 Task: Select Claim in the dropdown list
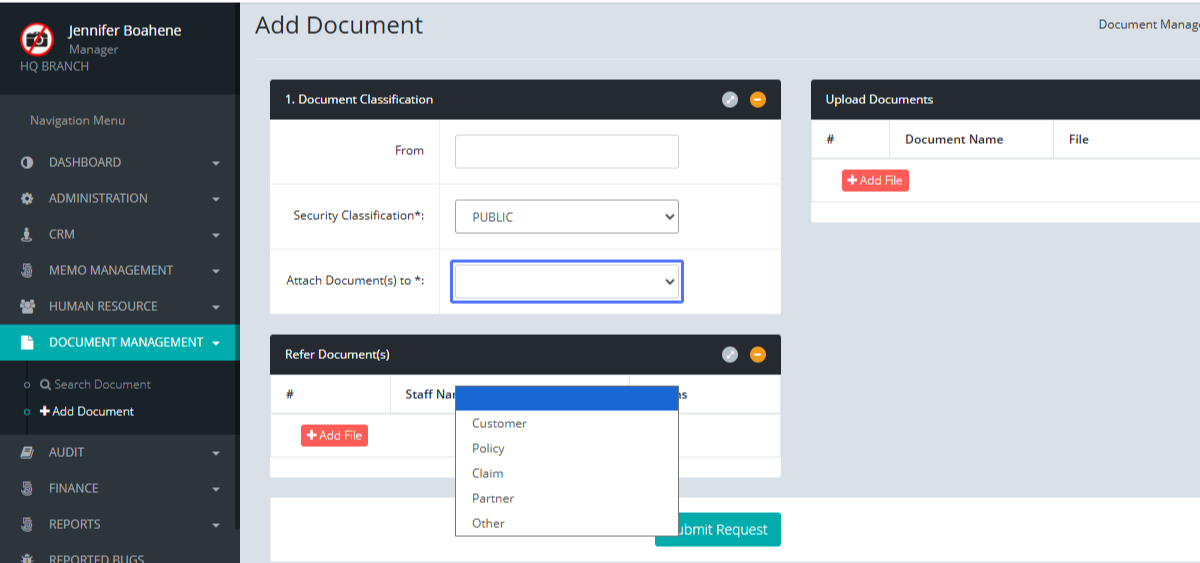point(487,473)
